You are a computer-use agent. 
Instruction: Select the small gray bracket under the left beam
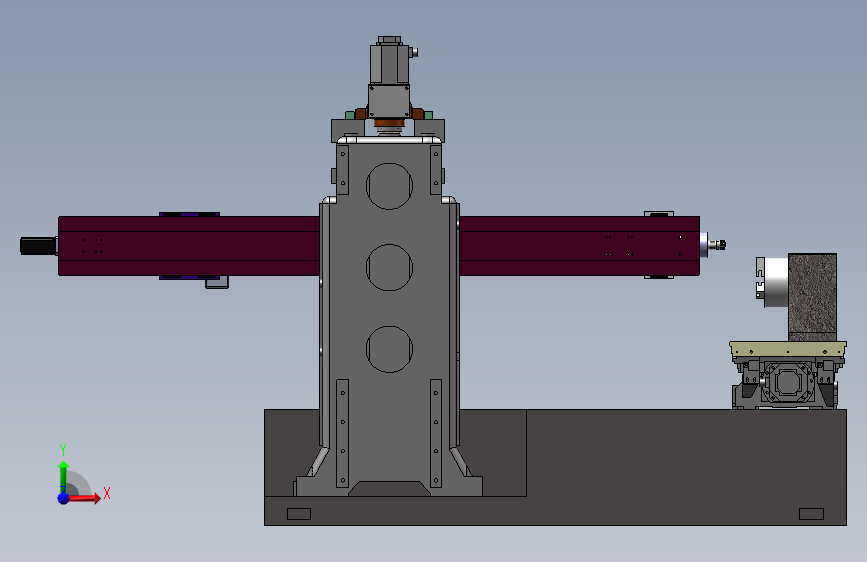(x=217, y=283)
